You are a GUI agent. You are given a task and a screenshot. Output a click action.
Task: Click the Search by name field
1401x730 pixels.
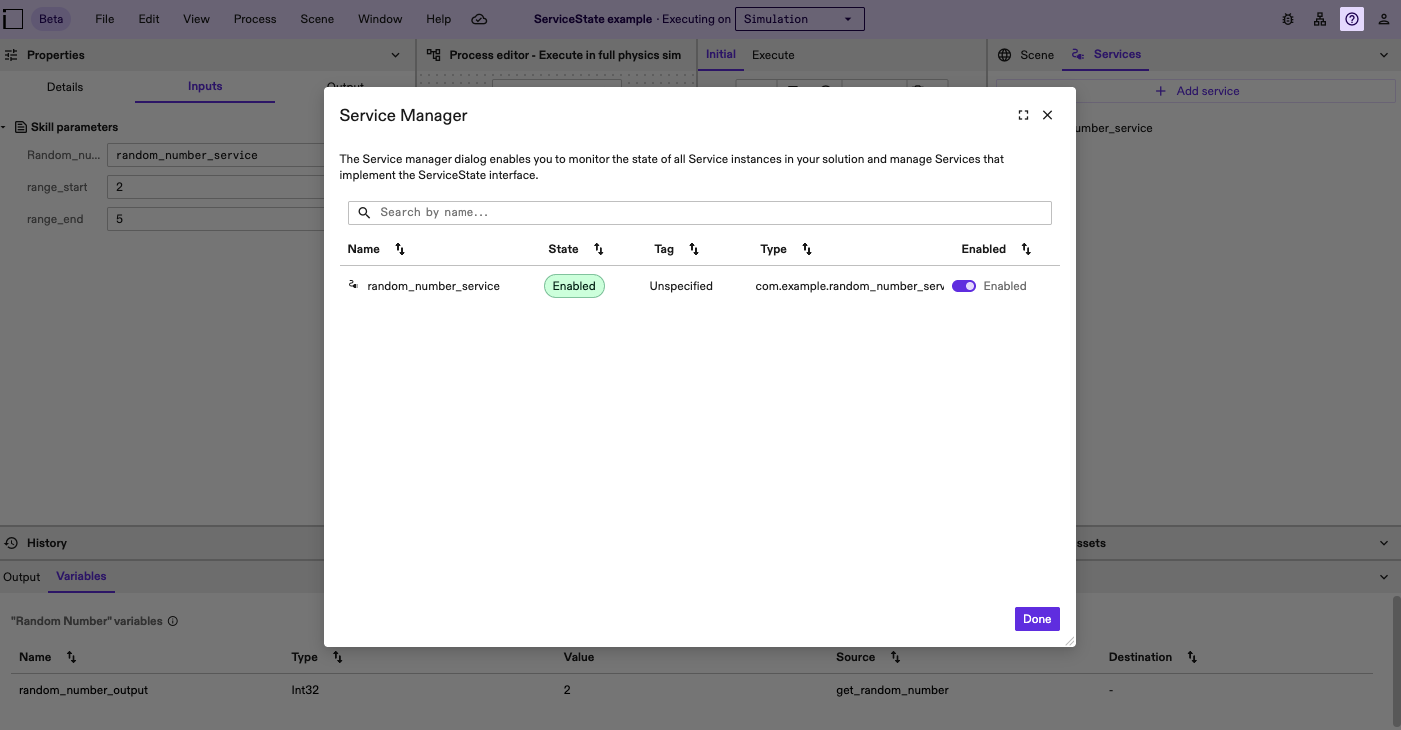tap(700, 212)
